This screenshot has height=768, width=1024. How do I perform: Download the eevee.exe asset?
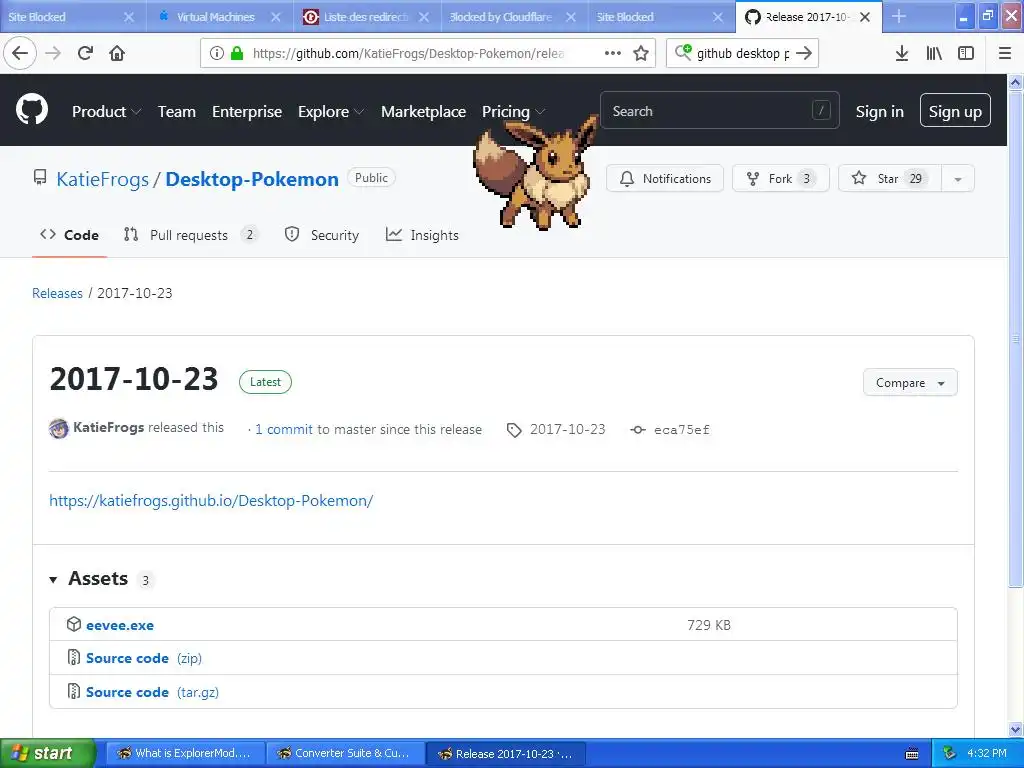pyautogui.click(x=120, y=625)
